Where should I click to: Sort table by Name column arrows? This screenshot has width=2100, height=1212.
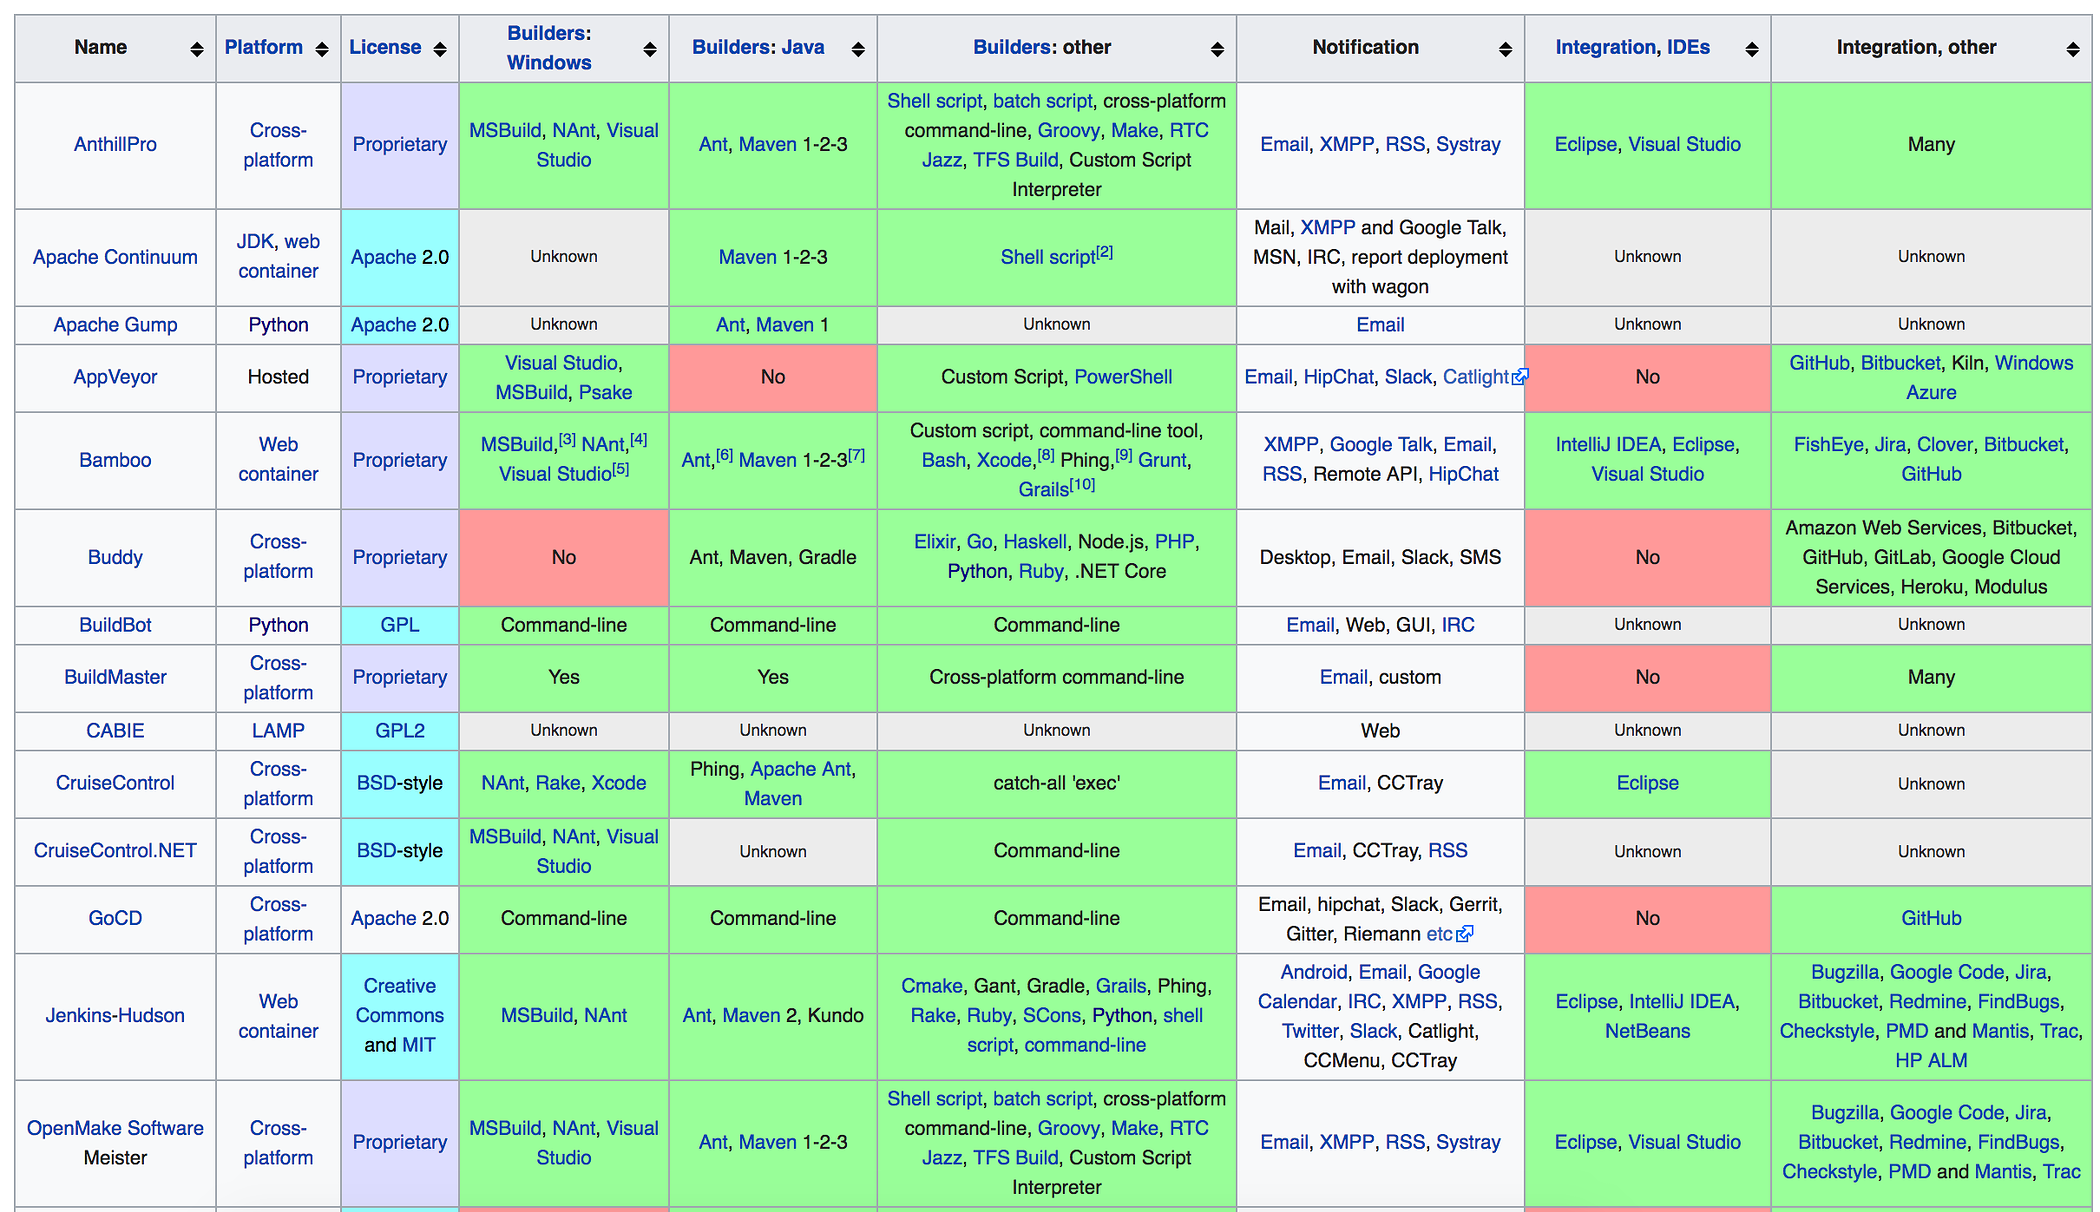[196, 49]
